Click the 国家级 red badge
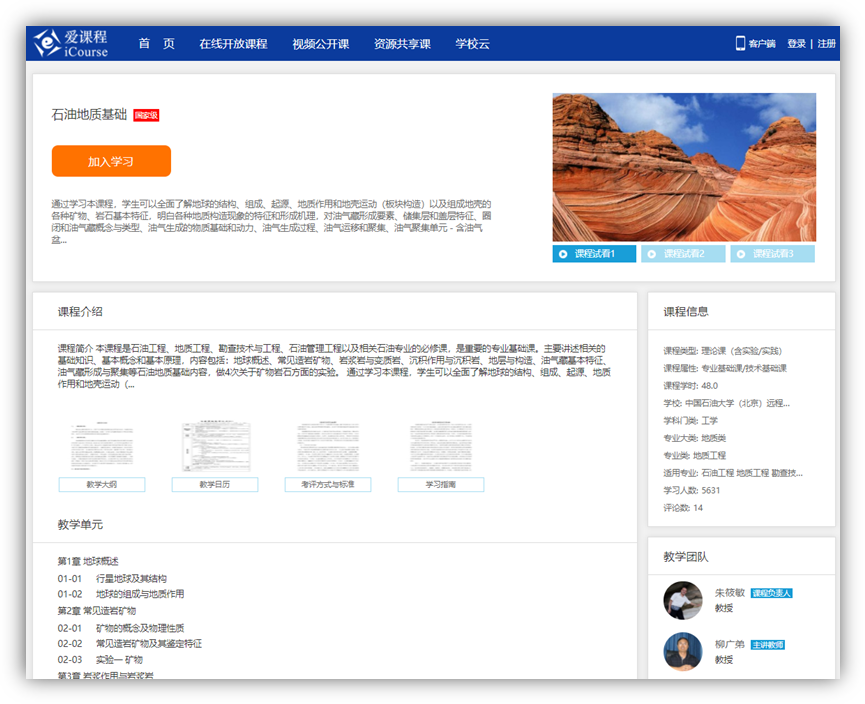The width and height of the screenshot is (865, 704). (x=146, y=115)
